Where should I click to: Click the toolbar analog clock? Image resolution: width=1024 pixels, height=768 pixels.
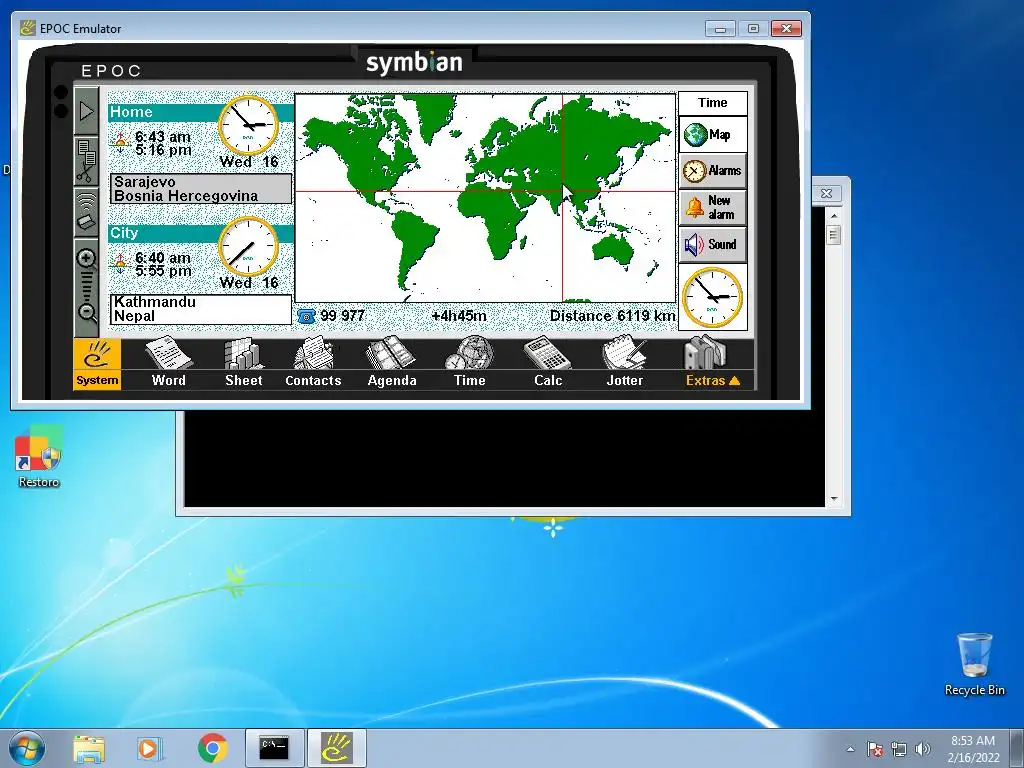[712, 297]
